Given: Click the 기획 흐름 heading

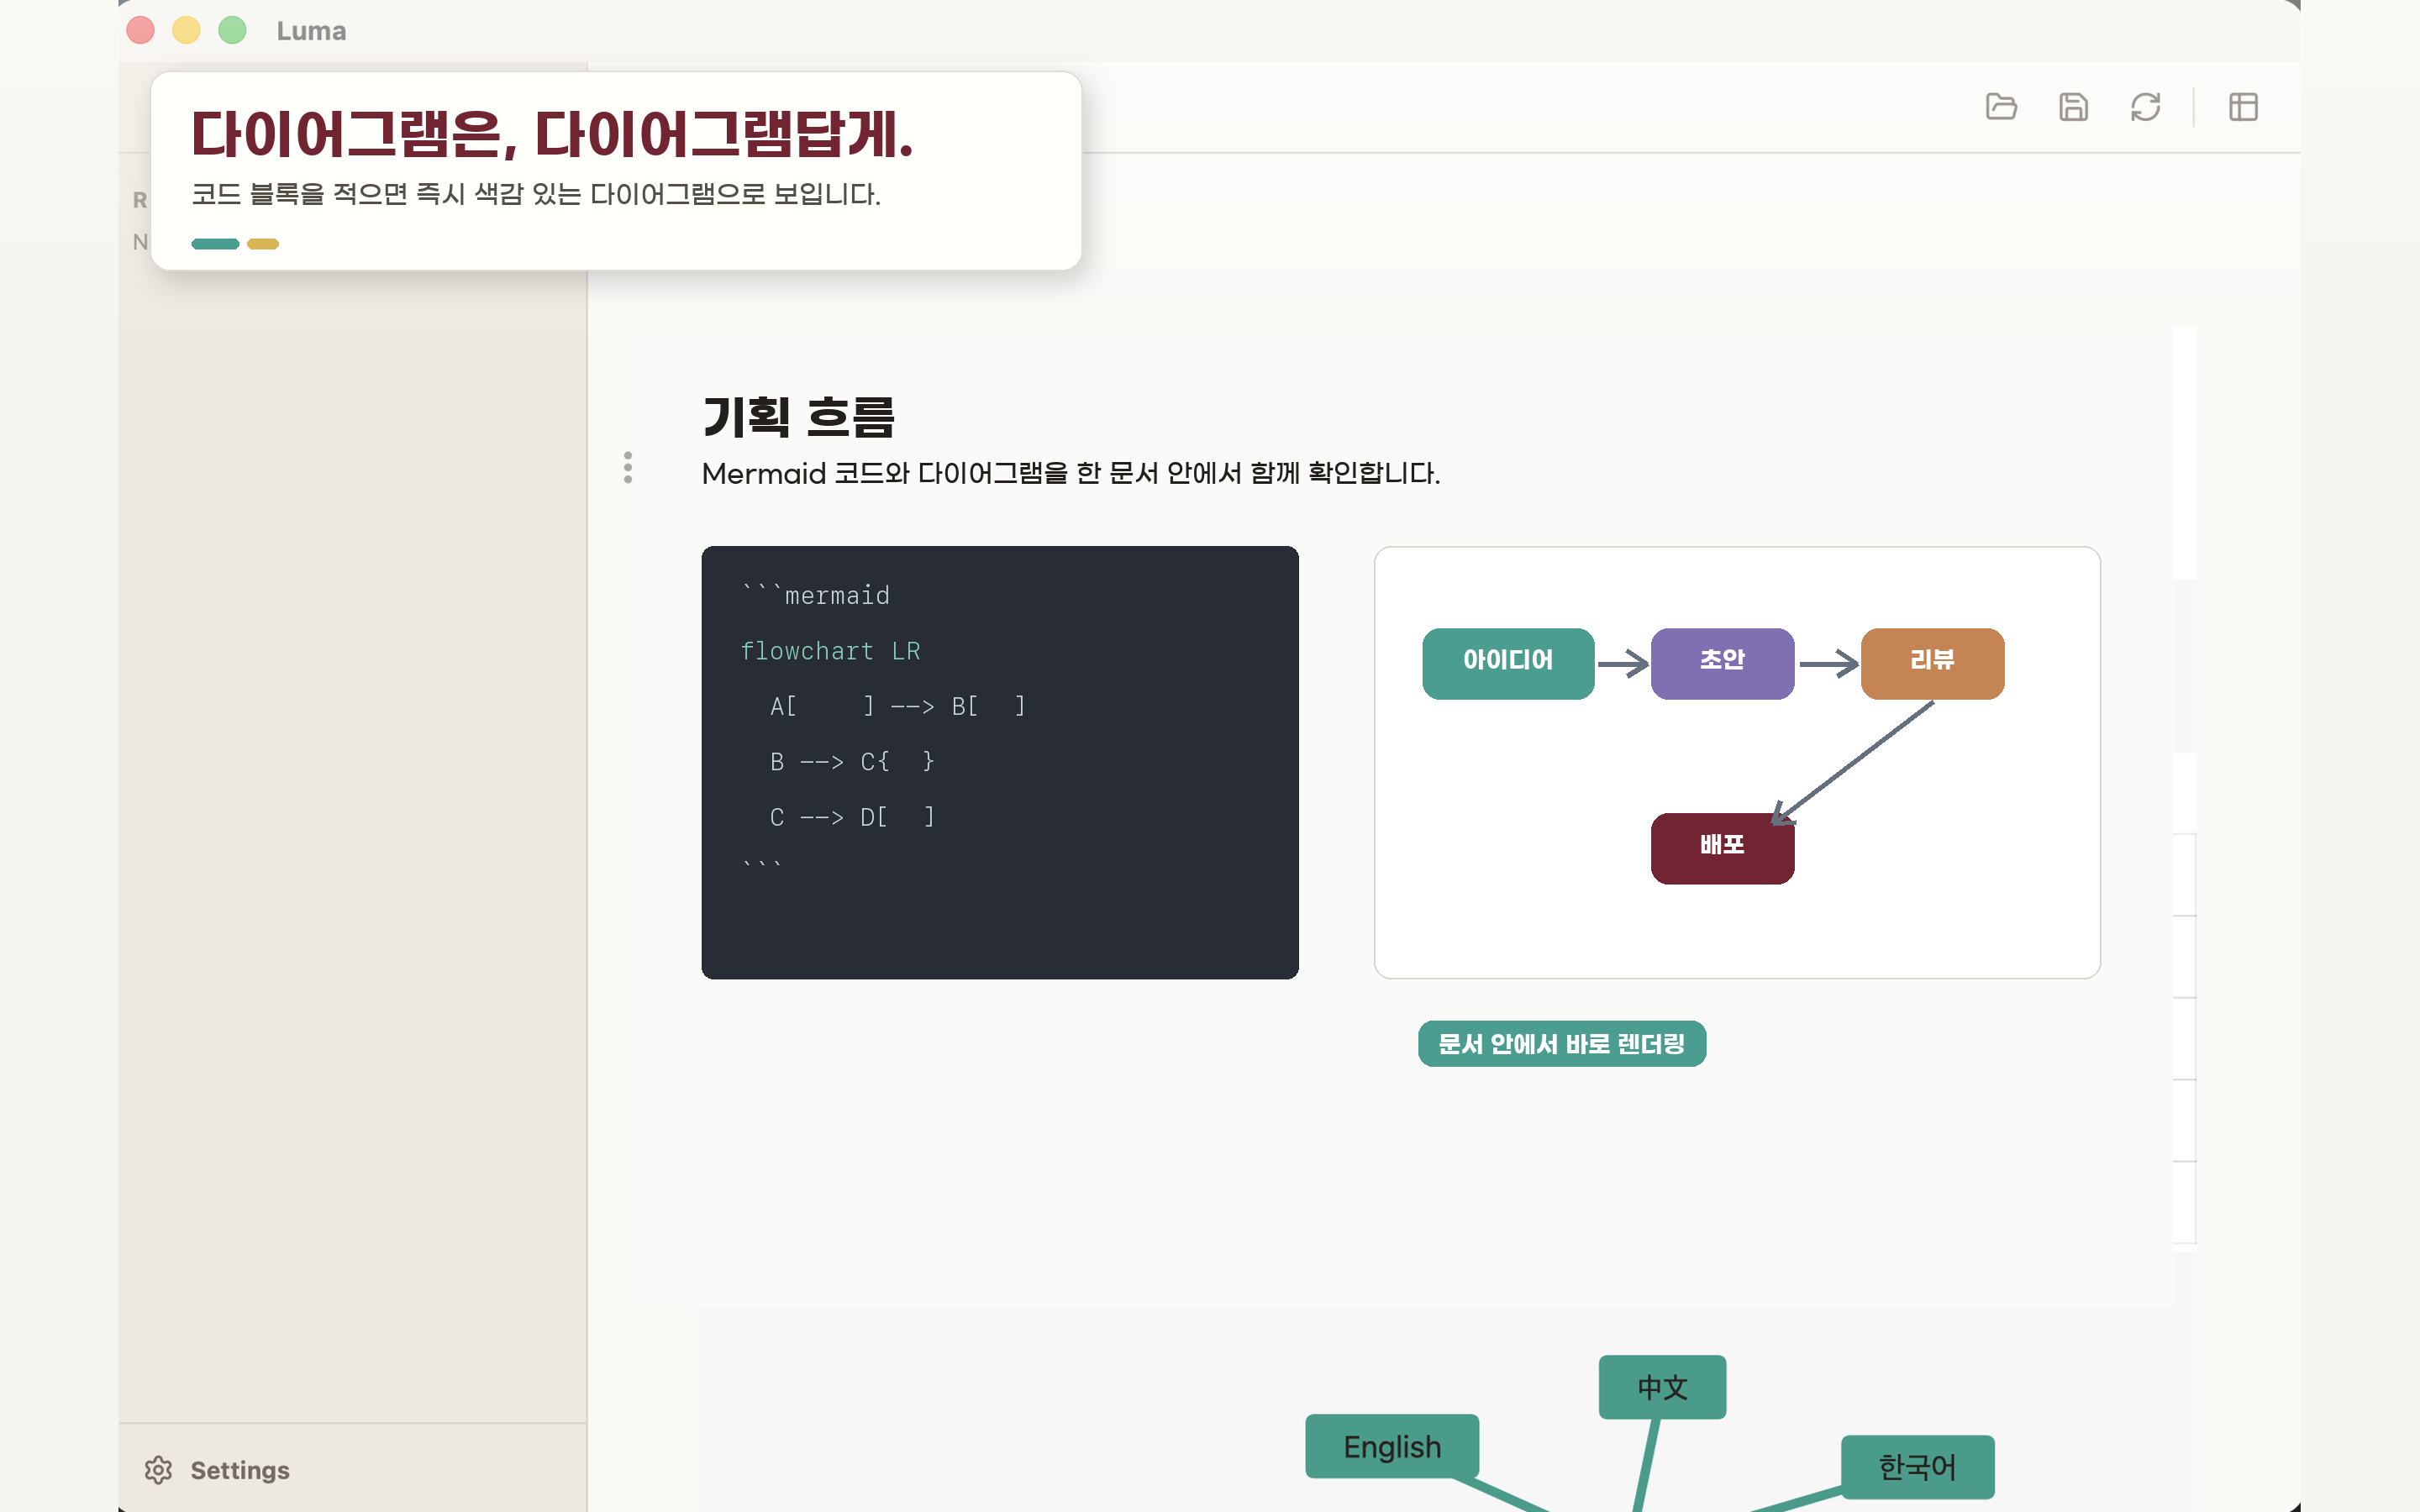Looking at the screenshot, I should click(x=798, y=417).
